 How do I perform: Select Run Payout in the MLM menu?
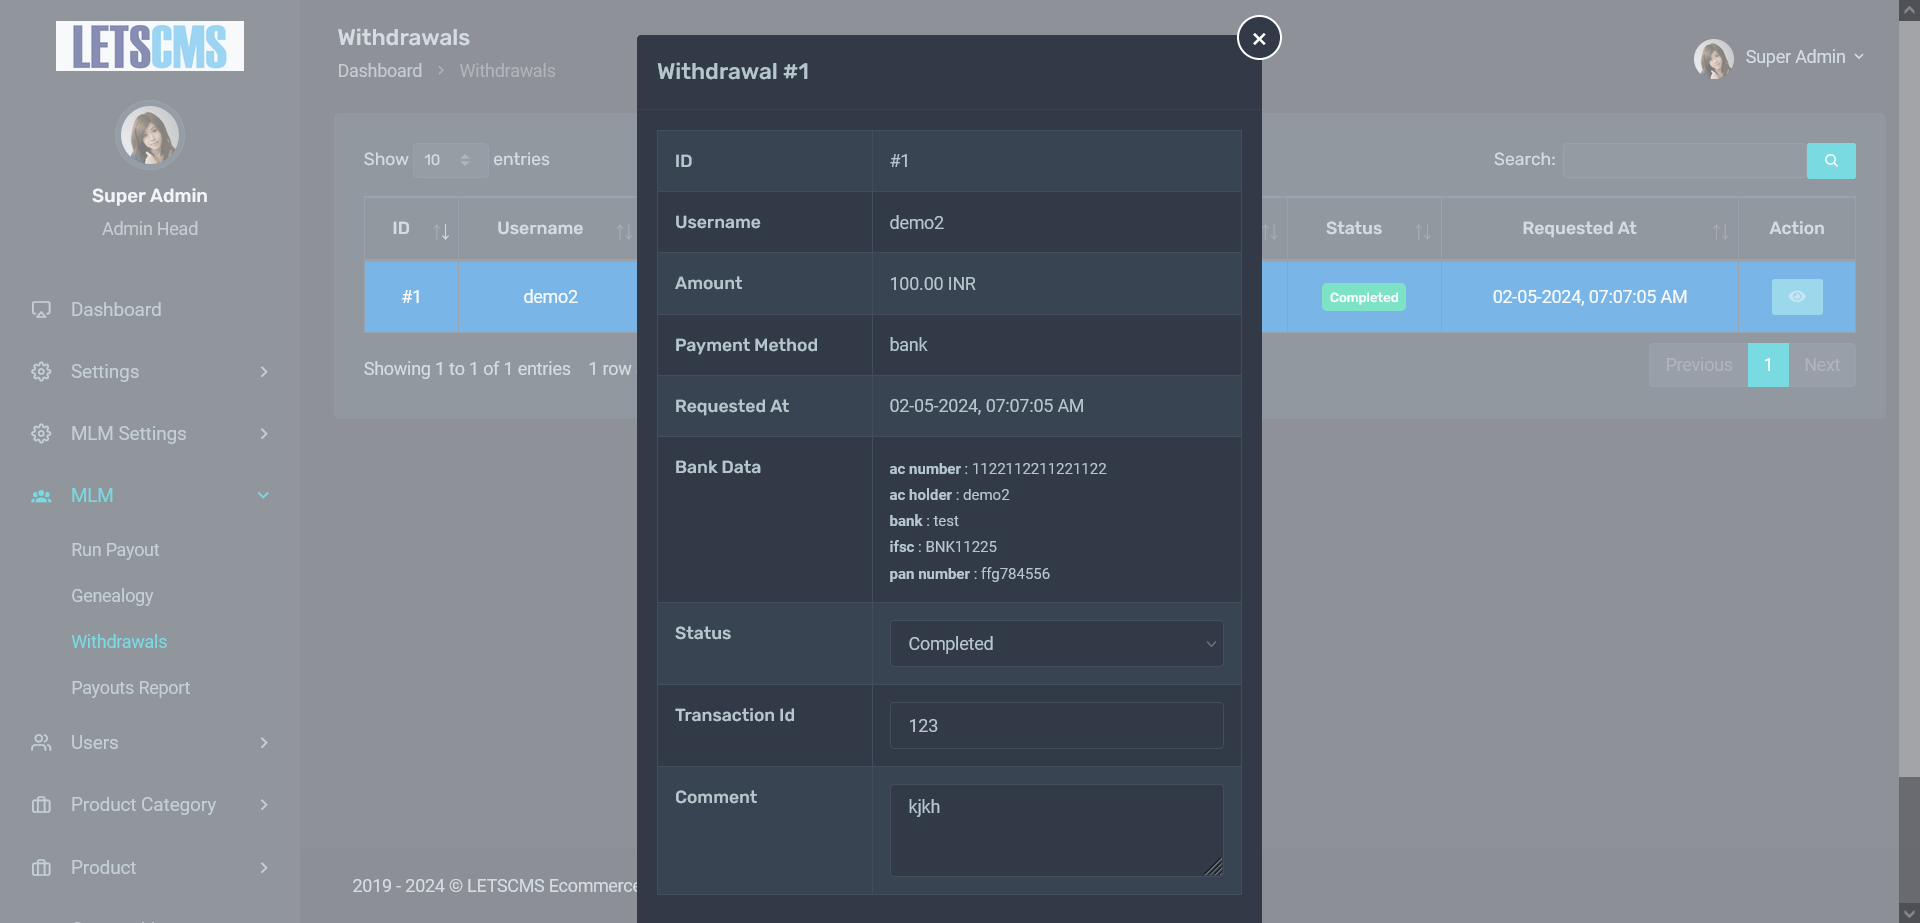pos(115,550)
